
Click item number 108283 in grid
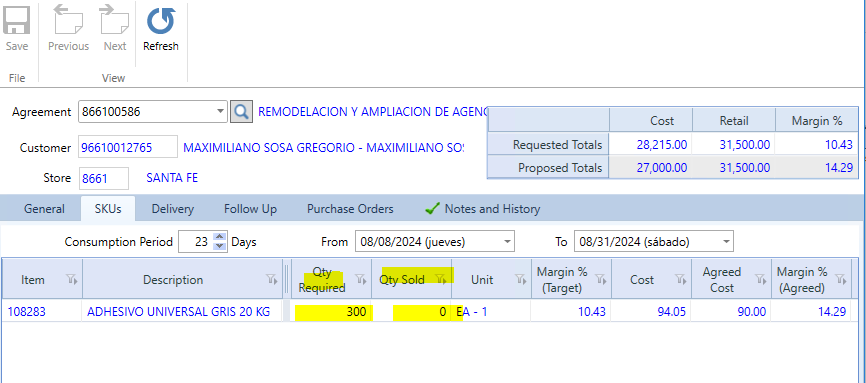[x=27, y=312]
